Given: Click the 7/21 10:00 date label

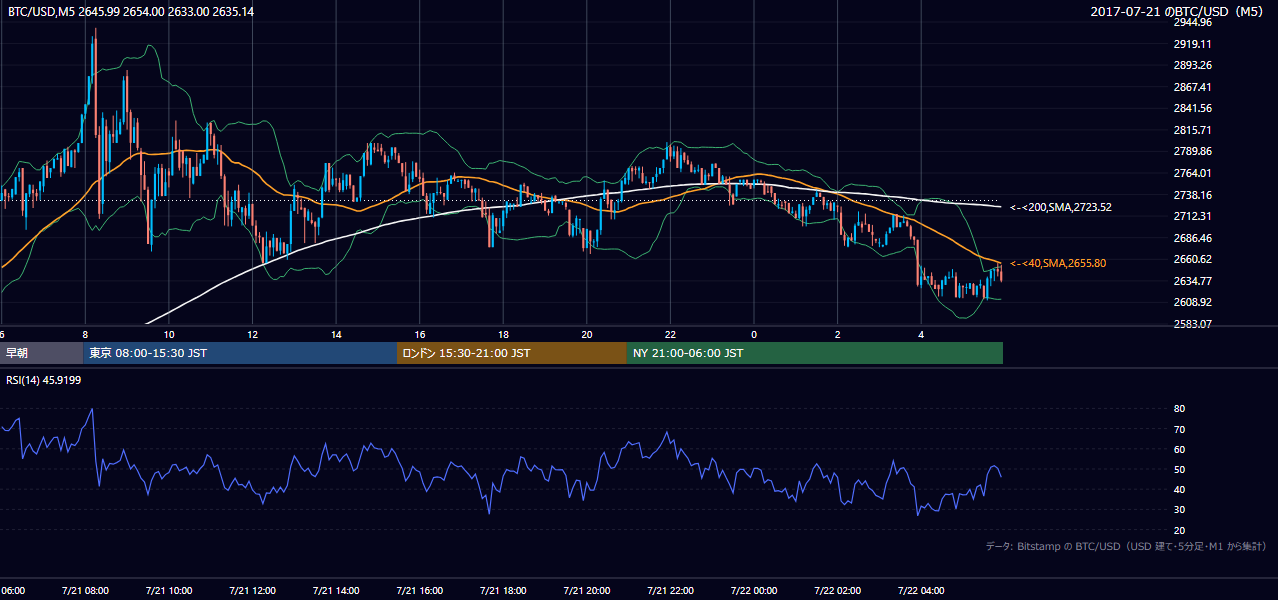Looking at the screenshot, I should (169, 590).
